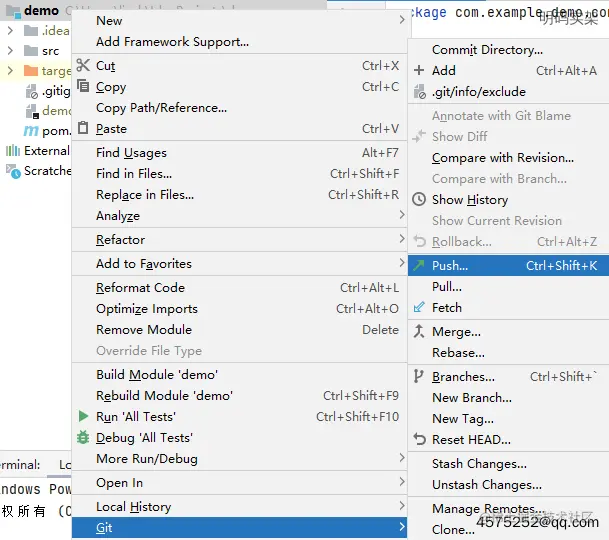Select Optimize Imports
Image resolution: width=609 pixels, height=540 pixels.
[x=239, y=308]
